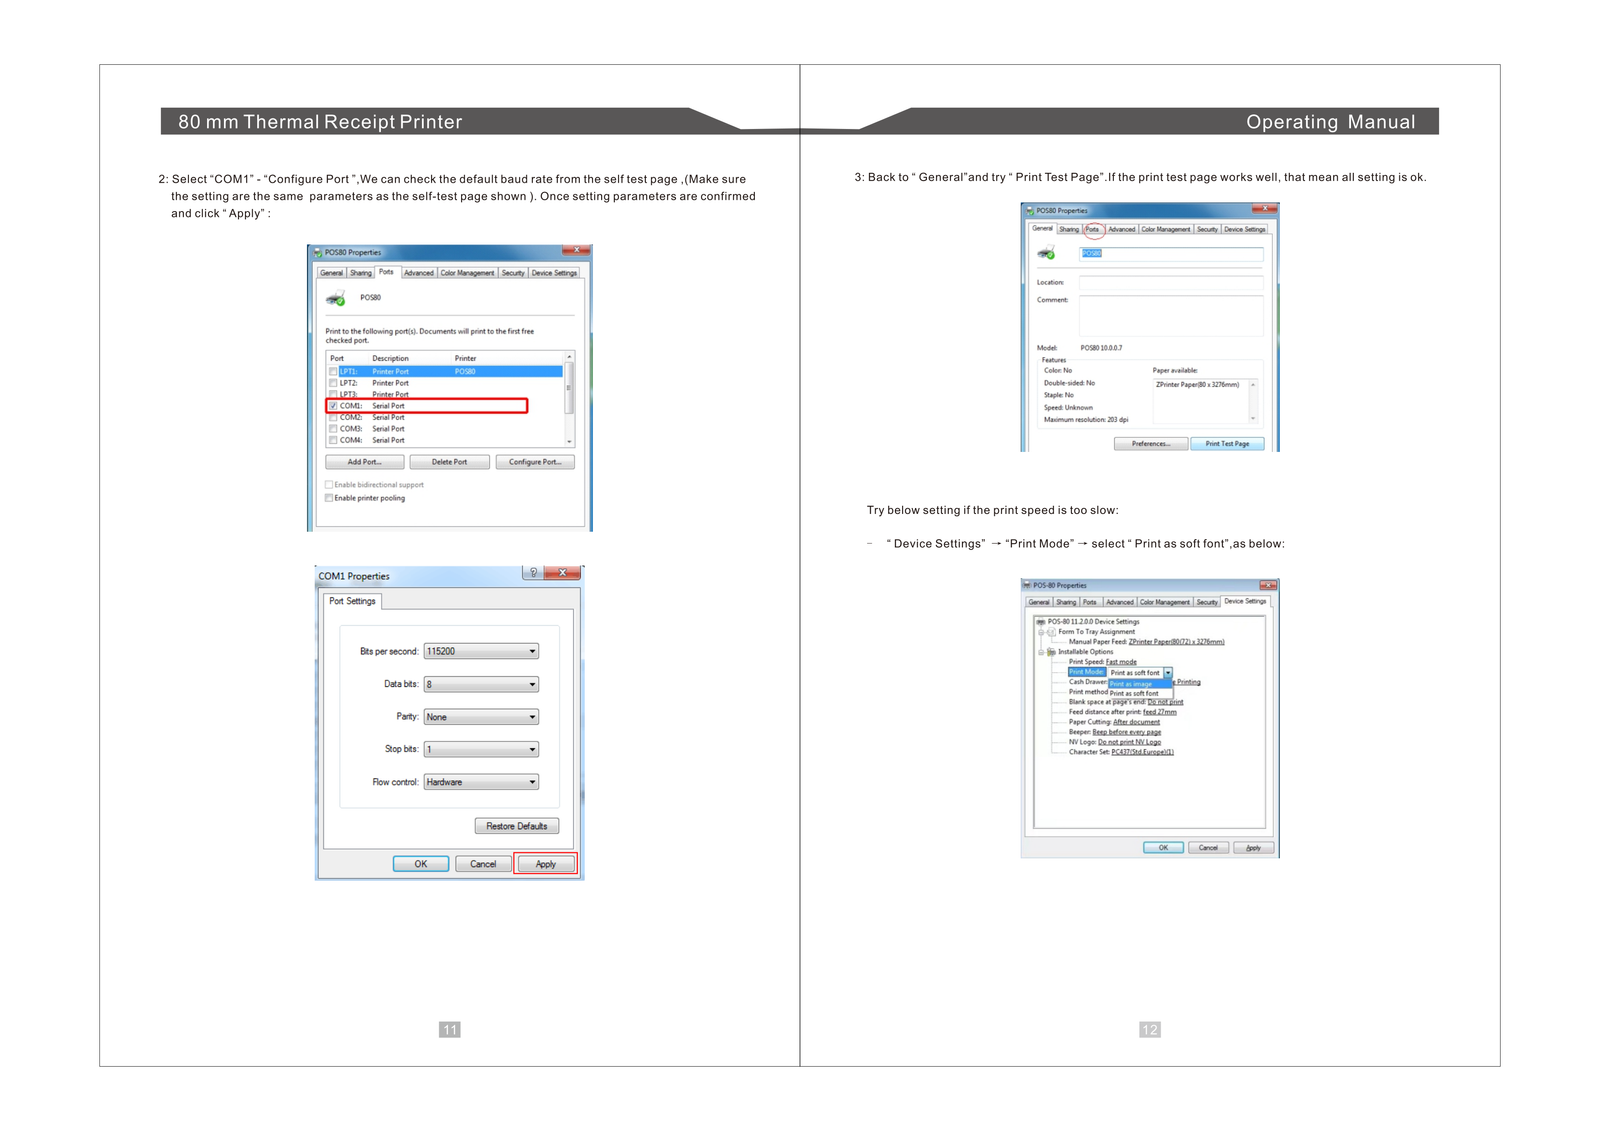
Task: Open the Flow control dropdown
Action: pyautogui.click(x=532, y=782)
